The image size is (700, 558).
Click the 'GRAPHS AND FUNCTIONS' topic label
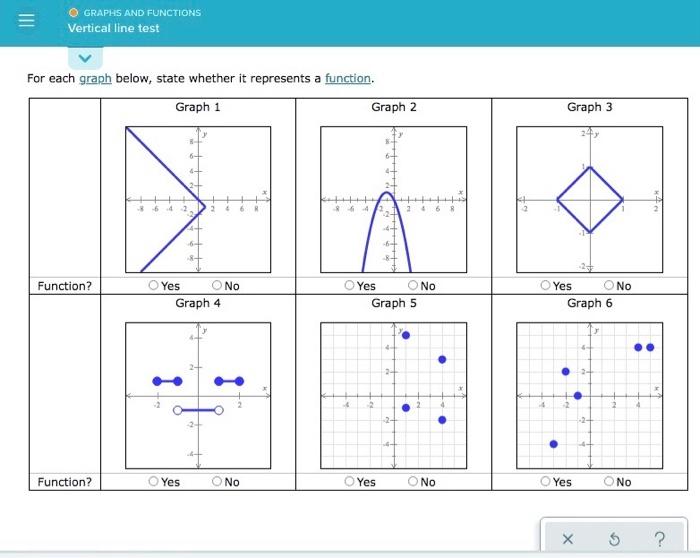142,13
